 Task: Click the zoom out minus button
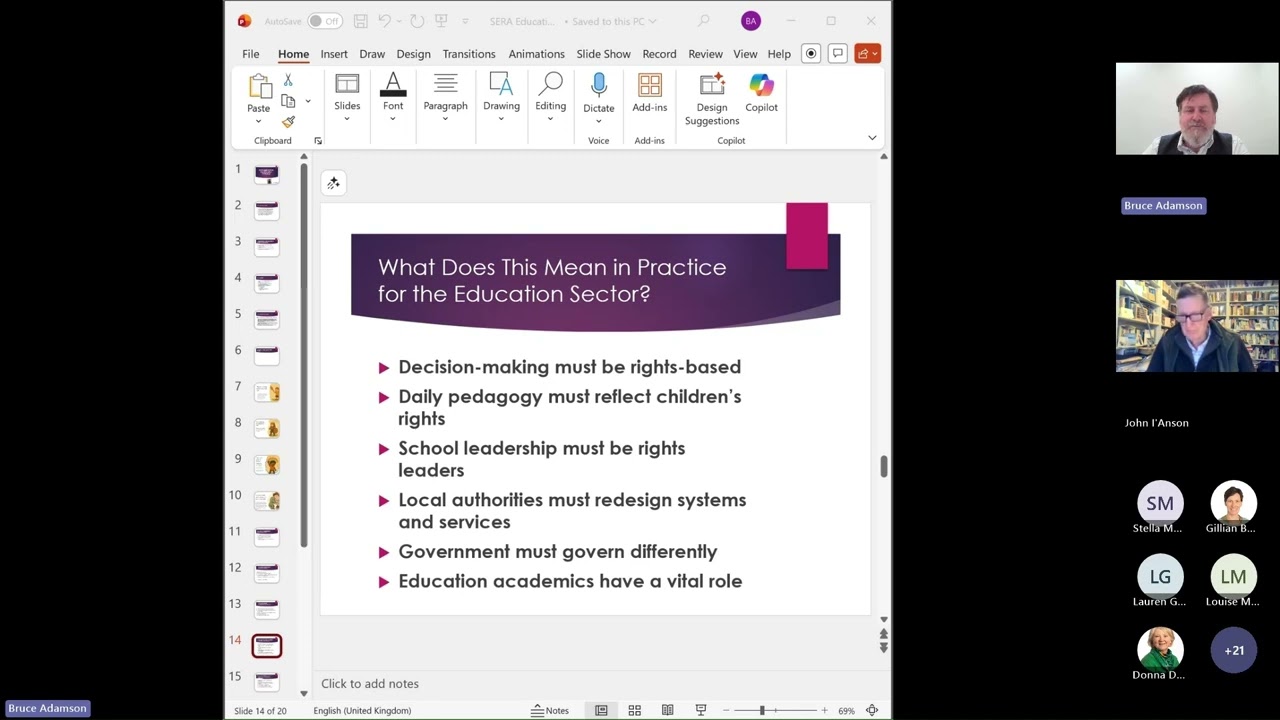pyautogui.click(x=726, y=711)
